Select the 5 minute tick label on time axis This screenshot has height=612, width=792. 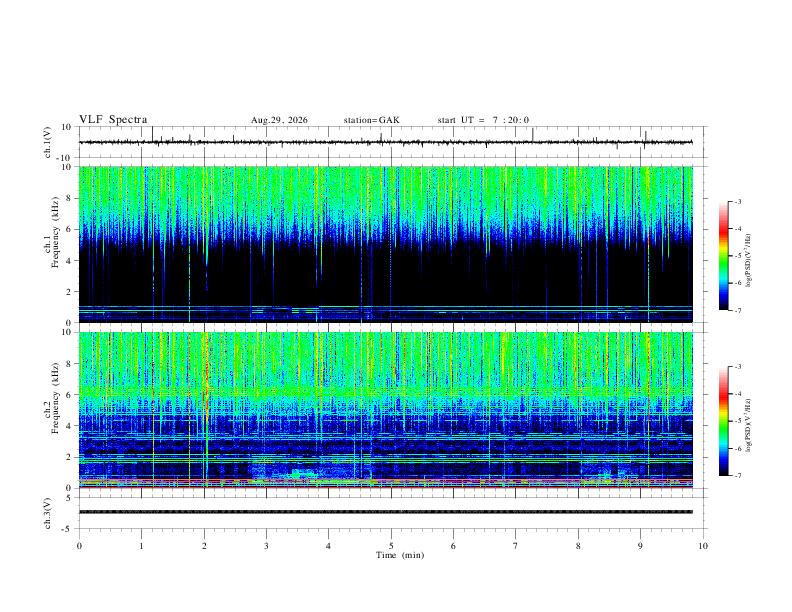click(391, 546)
